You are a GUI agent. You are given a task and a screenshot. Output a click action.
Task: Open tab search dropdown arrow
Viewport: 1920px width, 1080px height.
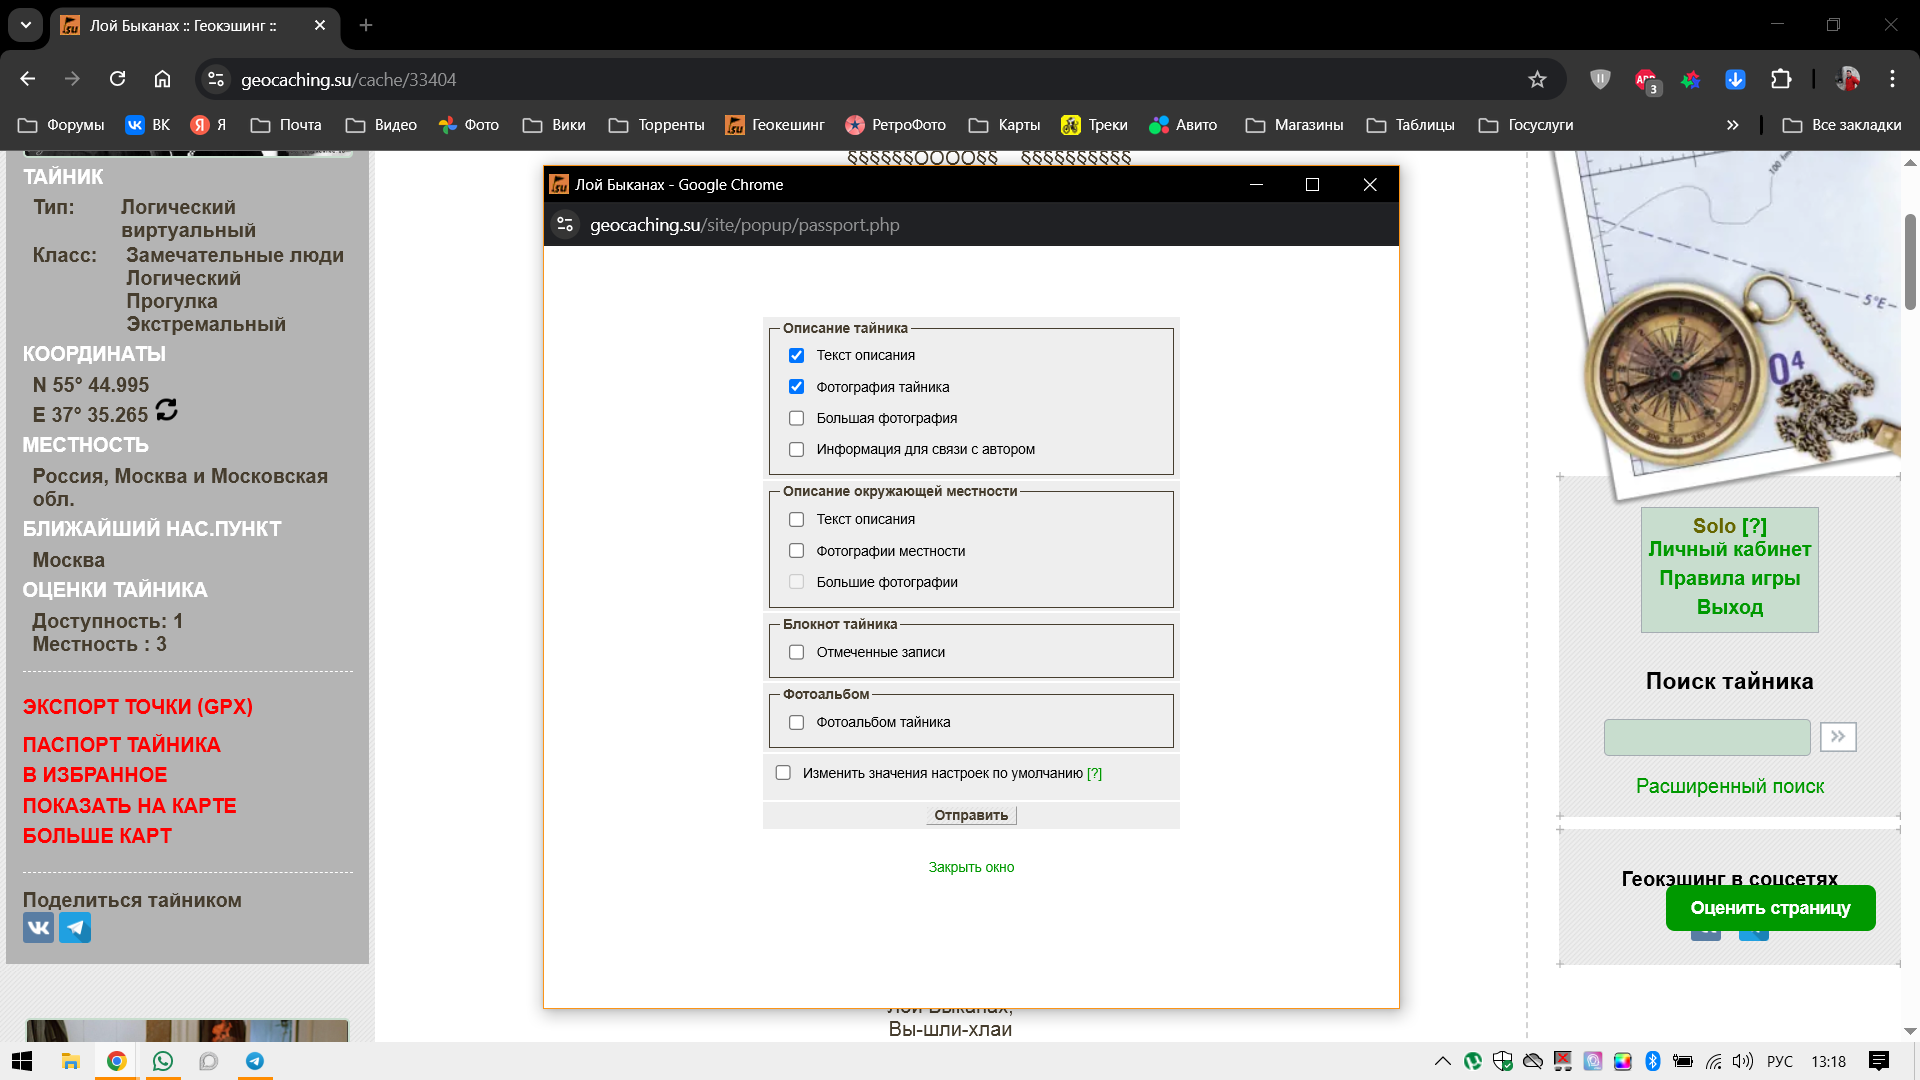(x=26, y=25)
